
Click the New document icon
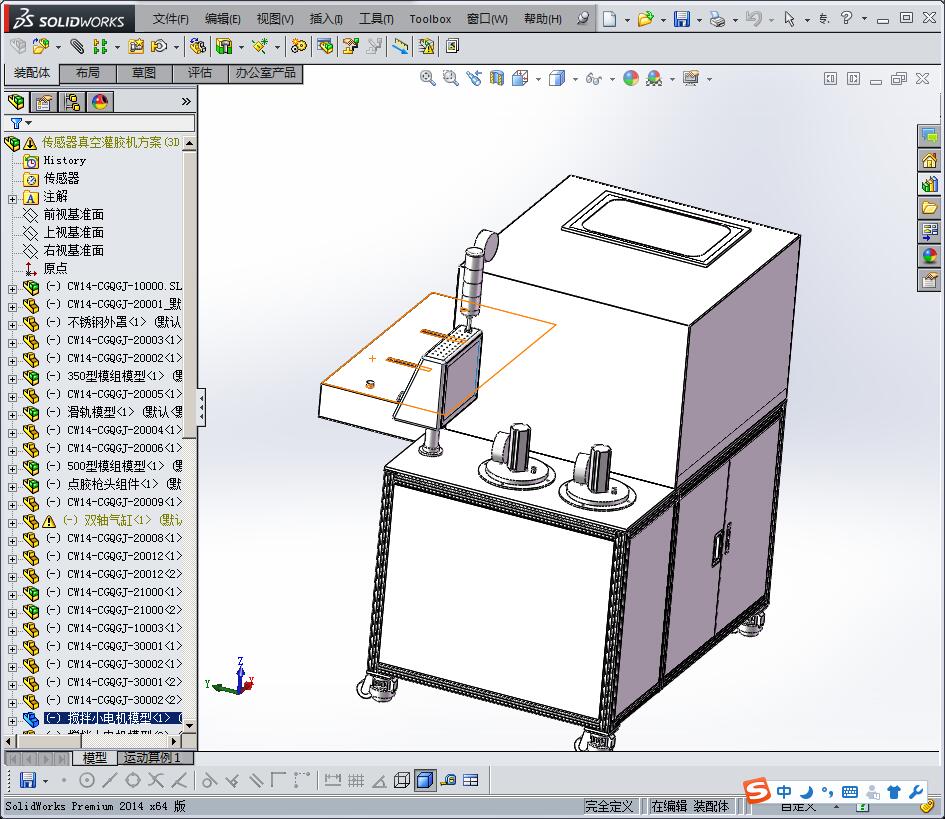tap(609, 19)
